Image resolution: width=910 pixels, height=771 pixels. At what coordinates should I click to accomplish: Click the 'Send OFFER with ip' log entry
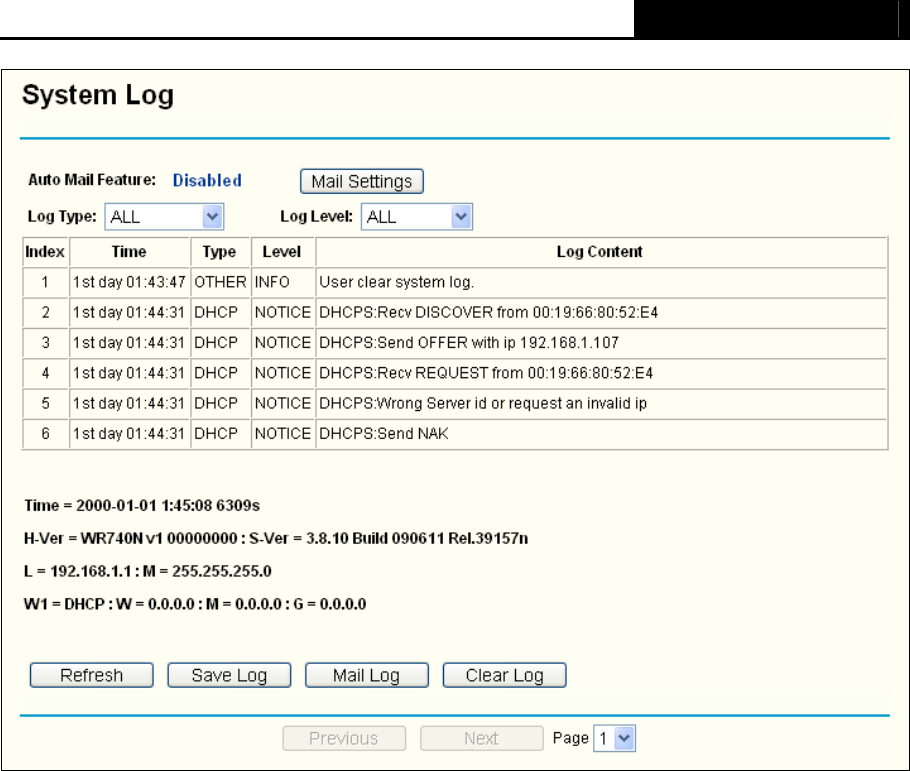click(468, 343)
